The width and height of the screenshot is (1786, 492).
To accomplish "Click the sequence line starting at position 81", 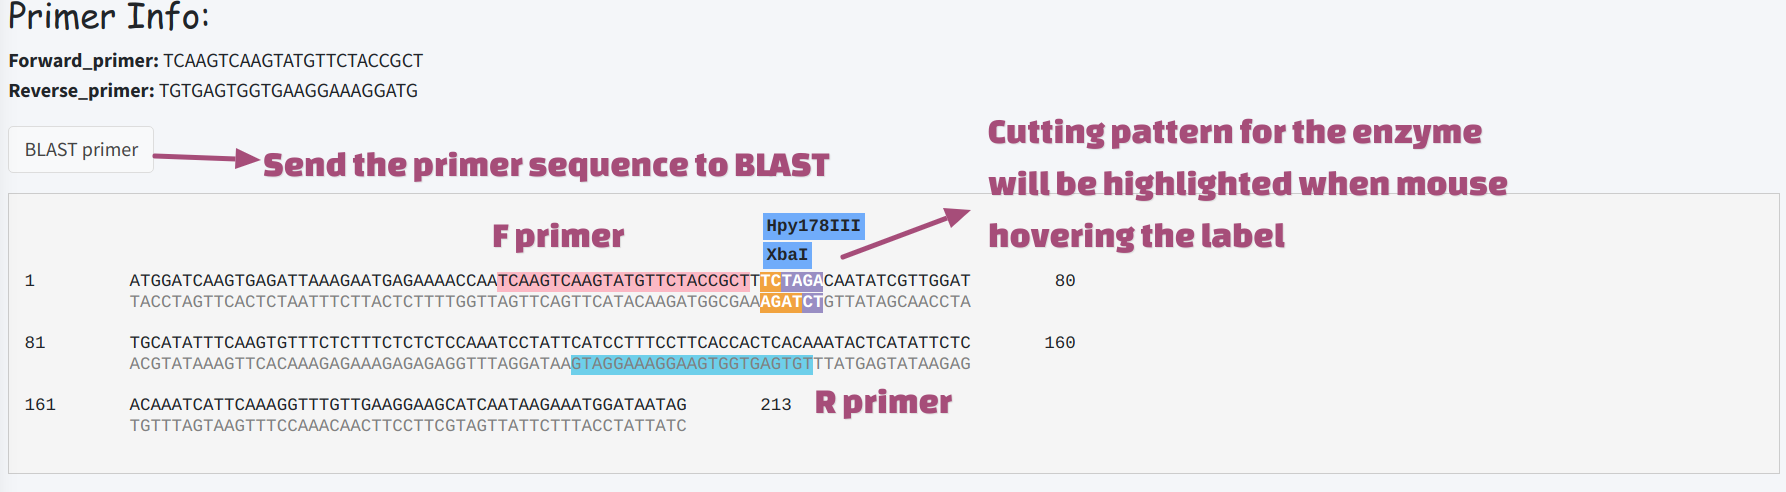I will (x=550, y=343).
